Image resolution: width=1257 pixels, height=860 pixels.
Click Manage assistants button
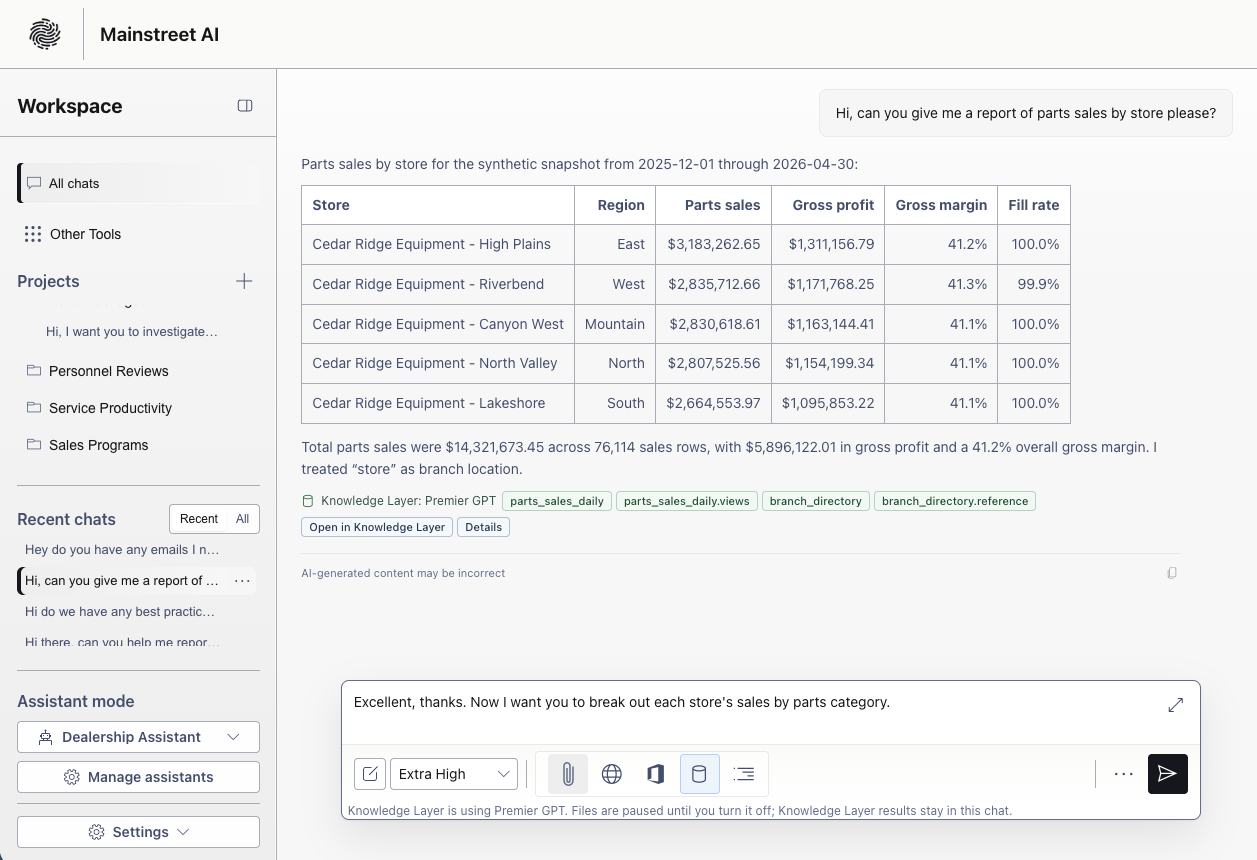tap(138, 777)
